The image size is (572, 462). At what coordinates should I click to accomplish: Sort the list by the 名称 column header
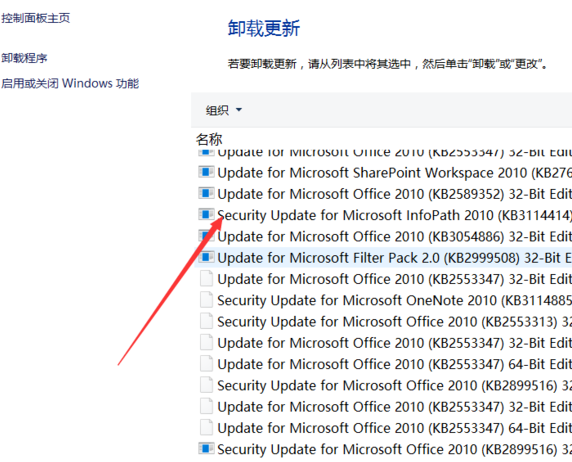tap(209, 139)
